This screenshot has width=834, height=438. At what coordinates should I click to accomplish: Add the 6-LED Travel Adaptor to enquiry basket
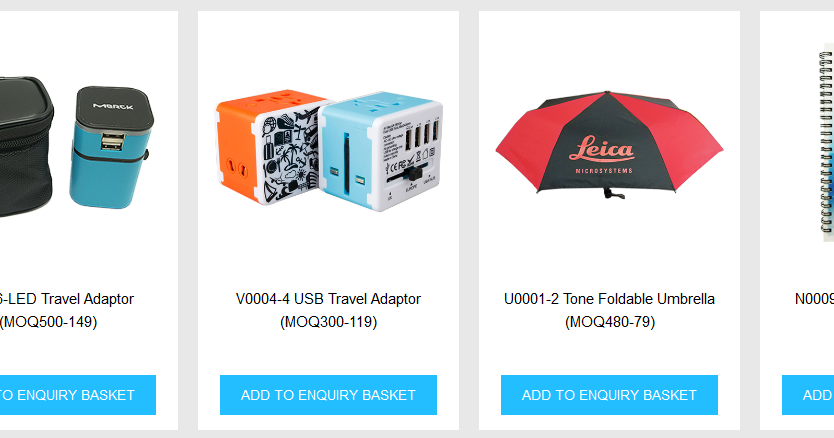(x=78, y=395)
